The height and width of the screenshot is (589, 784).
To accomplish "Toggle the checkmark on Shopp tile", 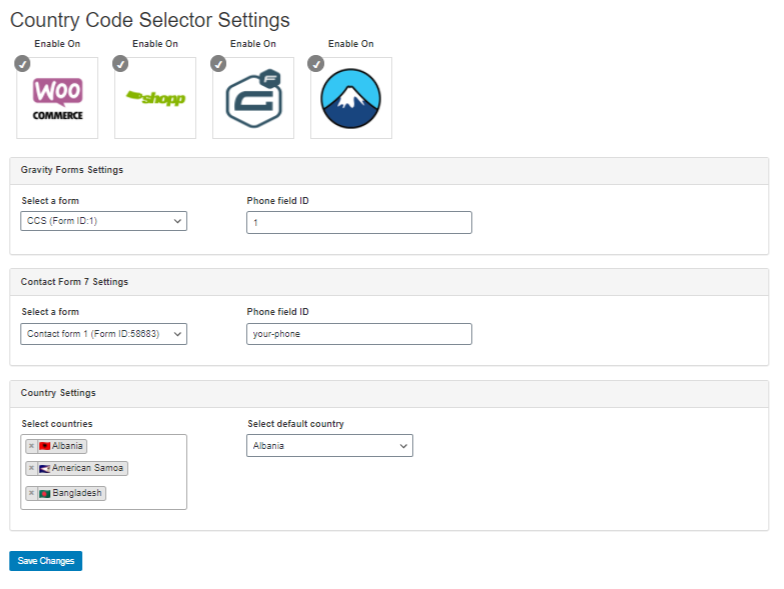I will 120,64.
